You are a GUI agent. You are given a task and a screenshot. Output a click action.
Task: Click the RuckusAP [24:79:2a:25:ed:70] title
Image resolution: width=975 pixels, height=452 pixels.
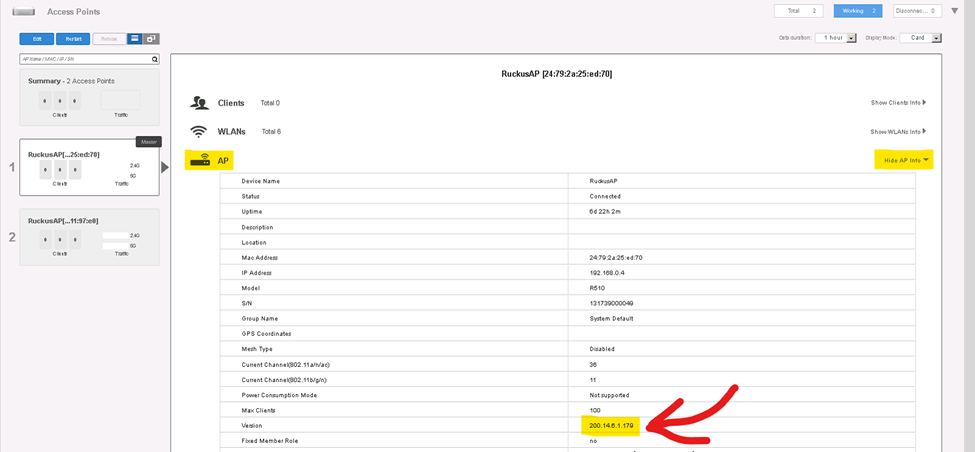pos(557,74)
